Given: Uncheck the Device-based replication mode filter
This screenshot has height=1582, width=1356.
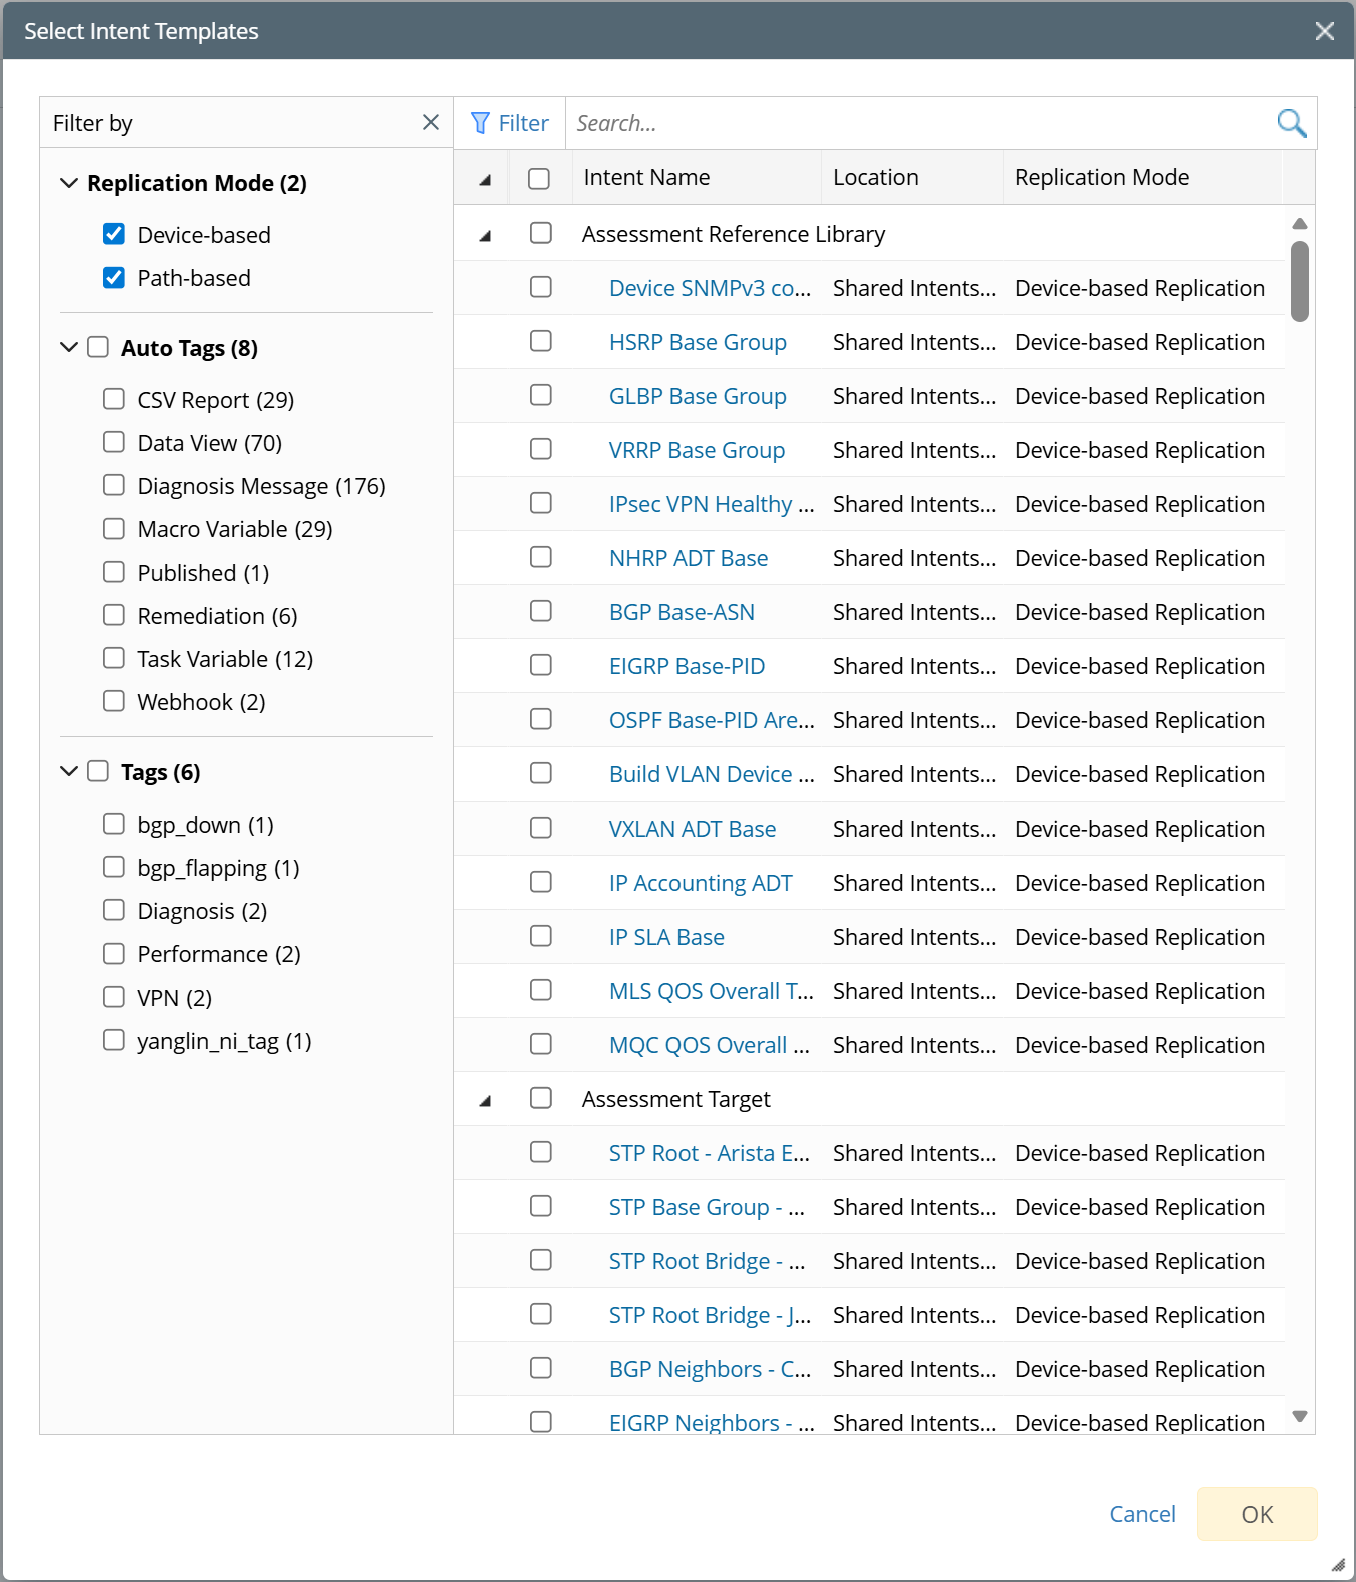Looking at the screenshot, I should pos(114,234).
